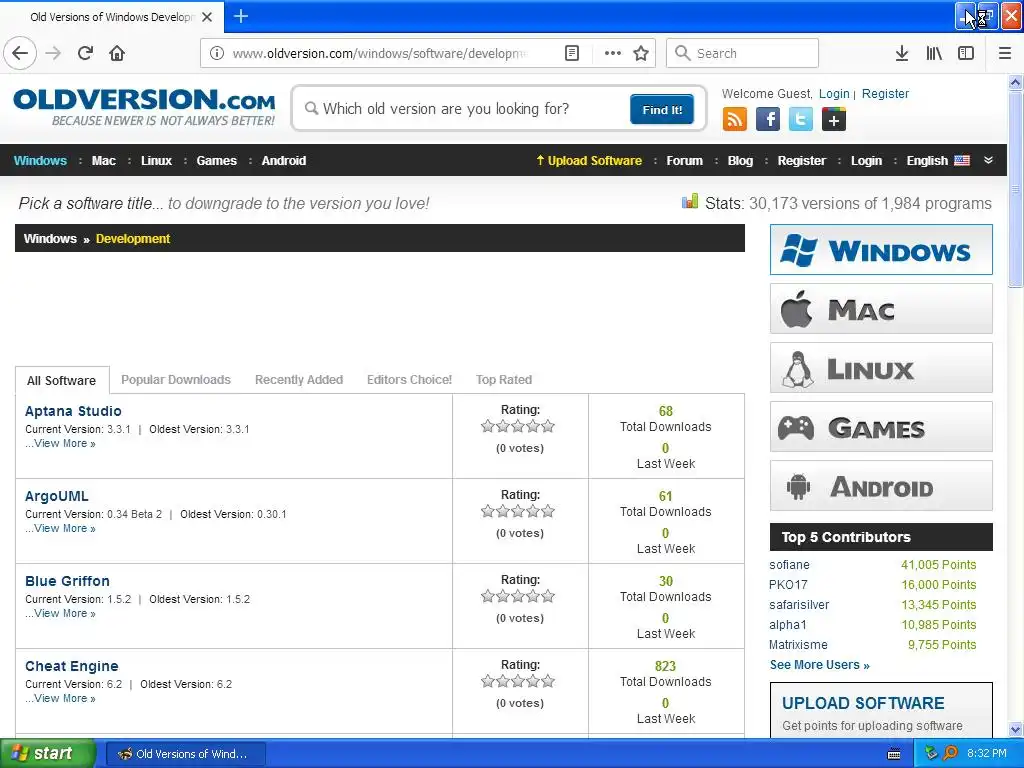Switch to the Recently Added tab
The height and width of the screenshot is (768, 1024).
298,379
